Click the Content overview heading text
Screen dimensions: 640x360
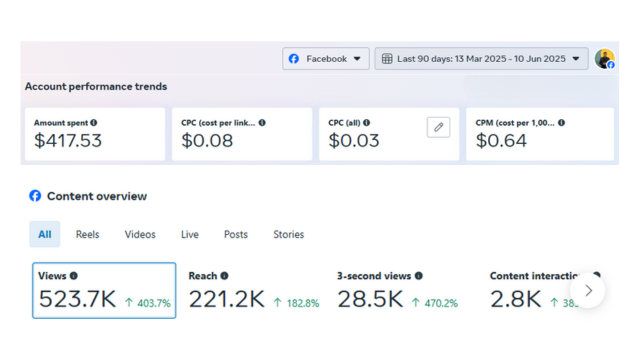[x=97, y=196]
